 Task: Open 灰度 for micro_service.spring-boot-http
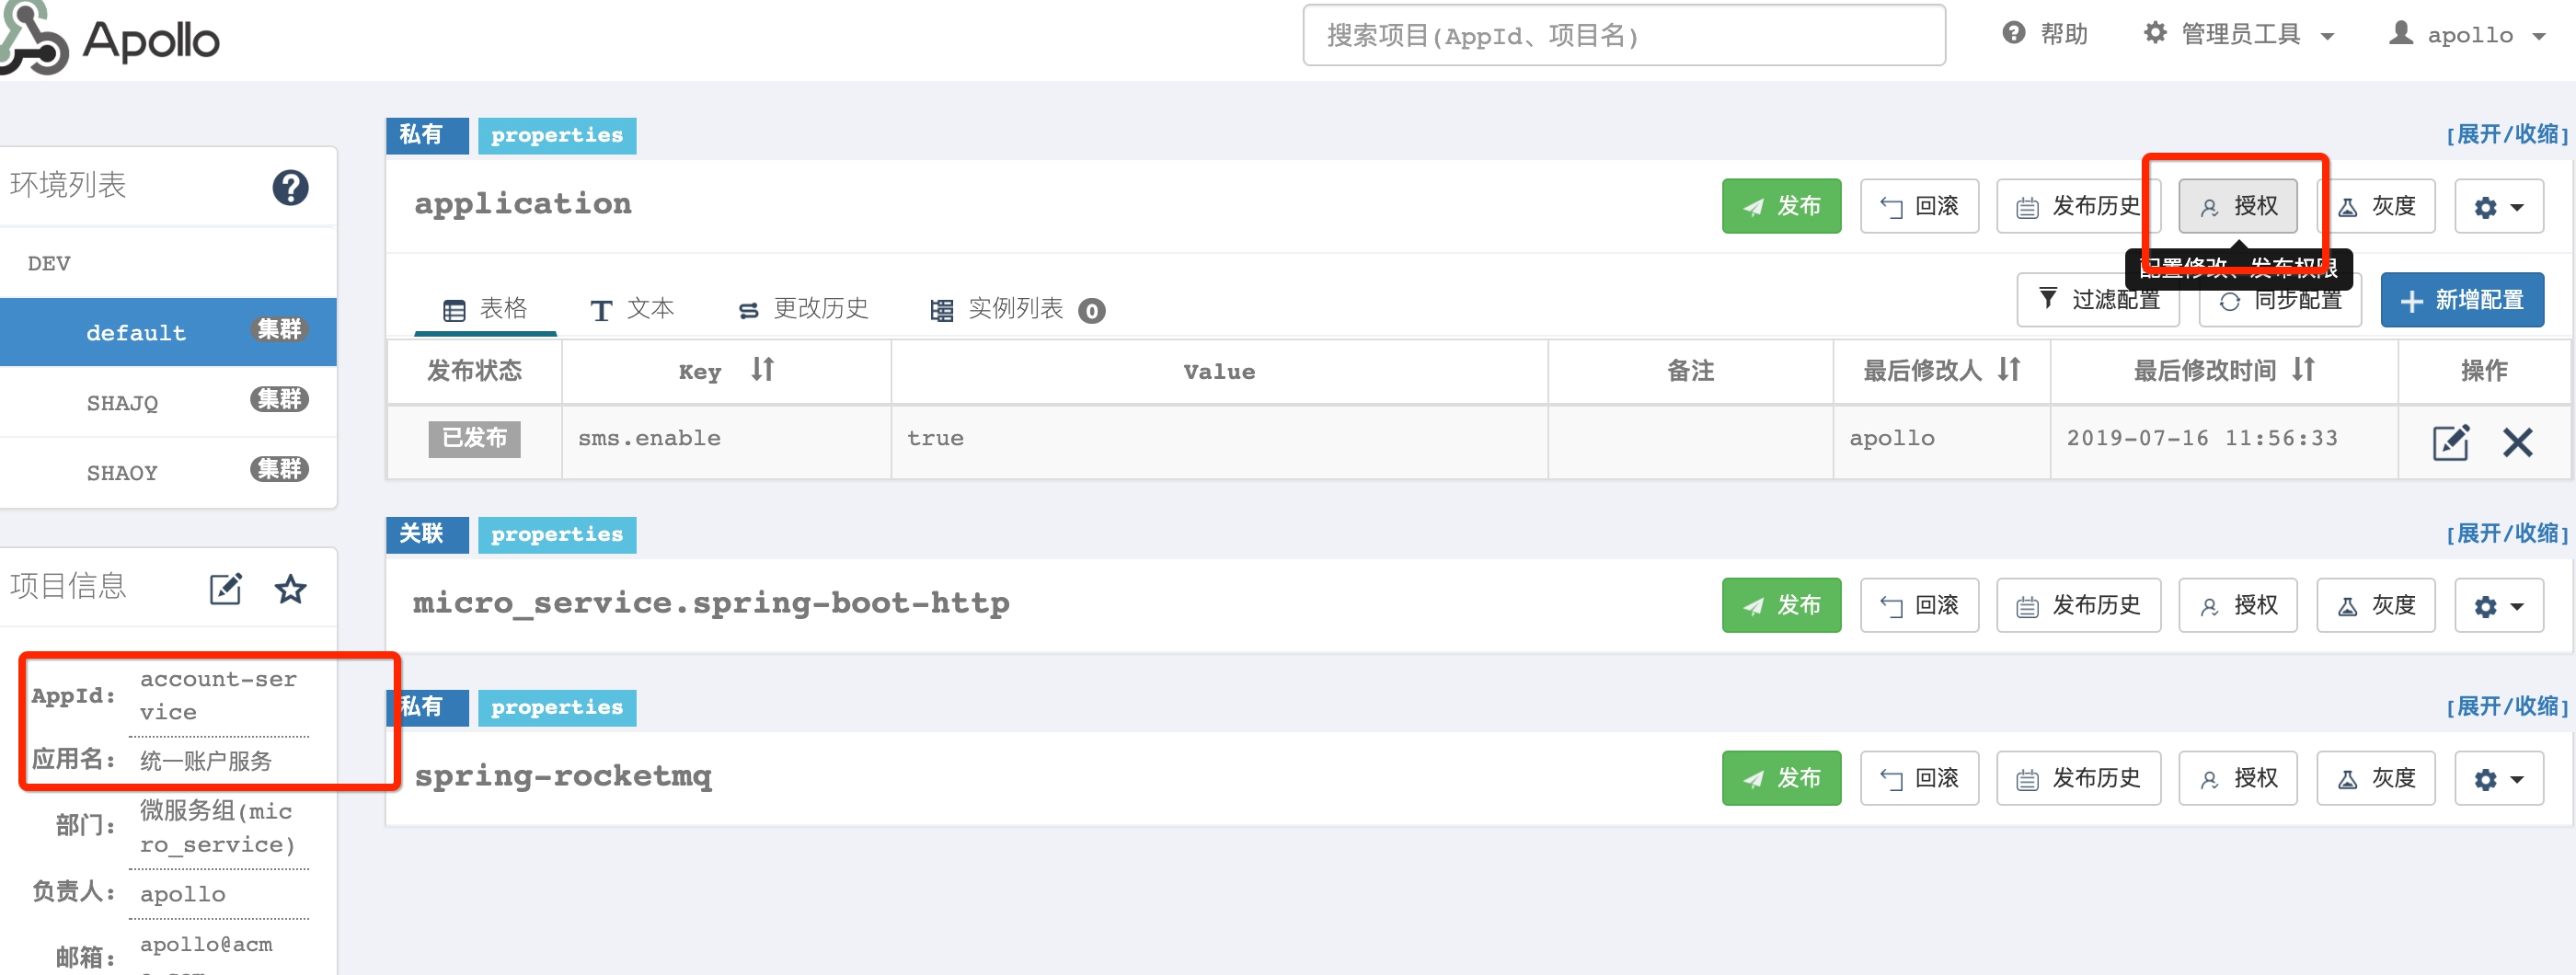point(2376,605)
